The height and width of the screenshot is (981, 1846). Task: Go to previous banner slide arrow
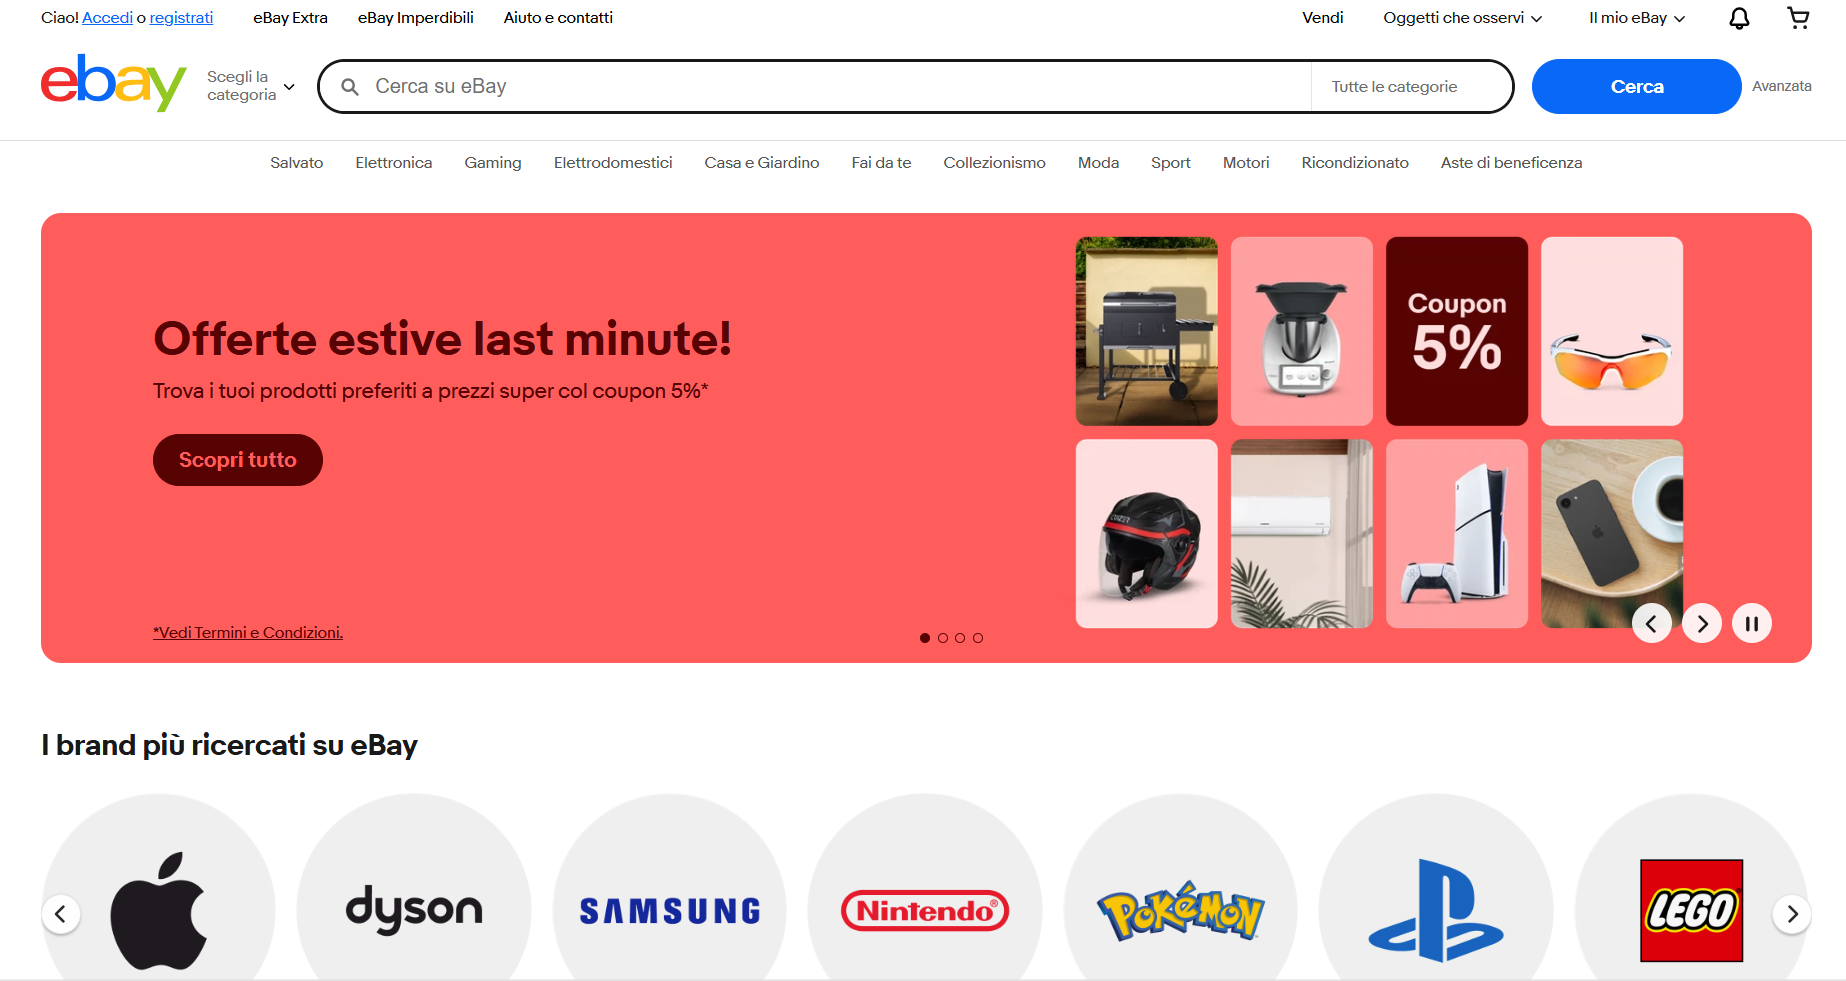(1651, 624)
